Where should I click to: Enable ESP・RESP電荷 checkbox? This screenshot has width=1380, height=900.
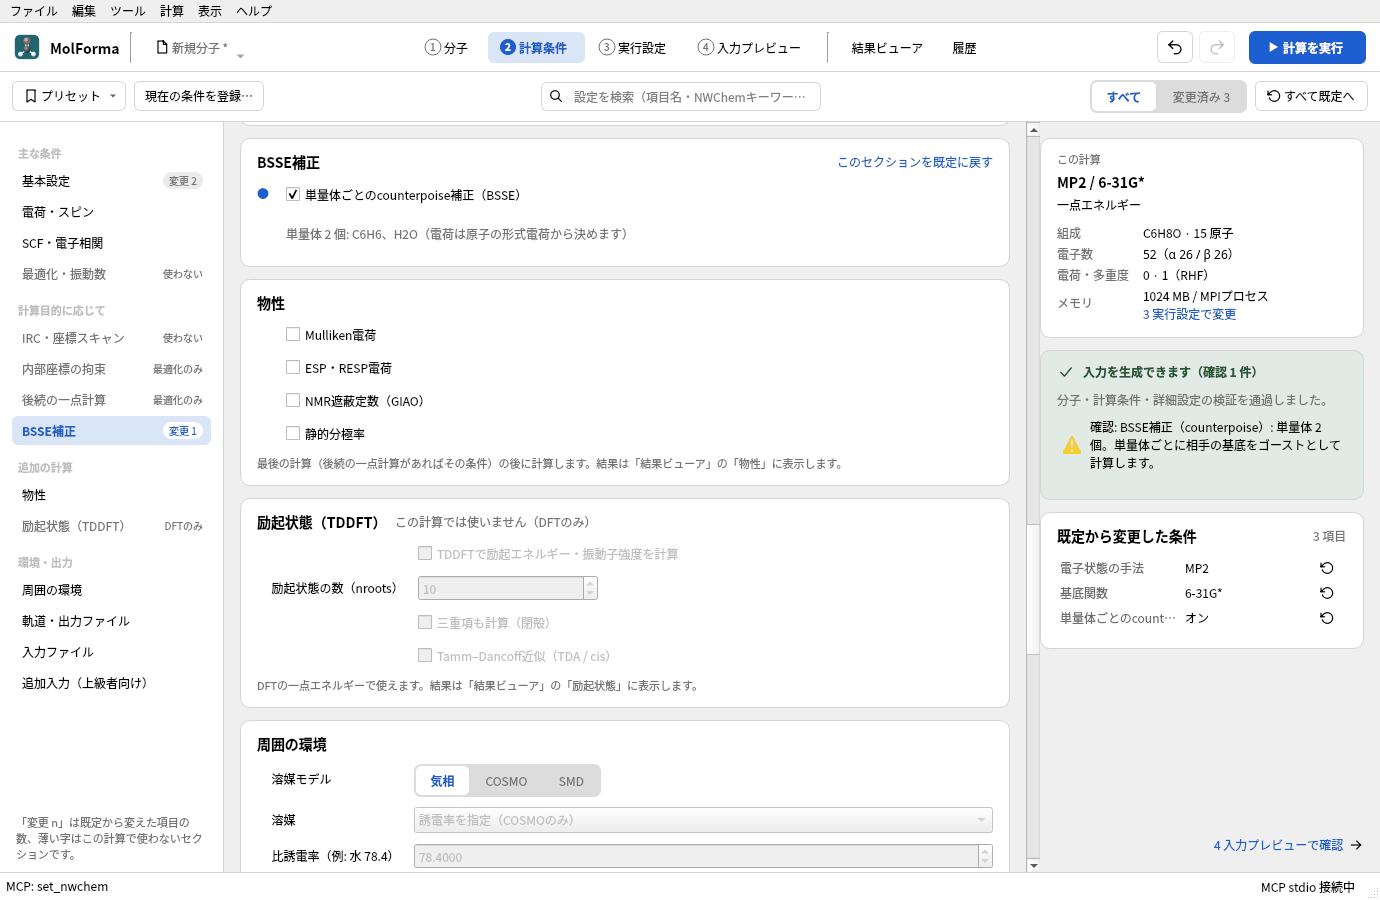[293, 367]
